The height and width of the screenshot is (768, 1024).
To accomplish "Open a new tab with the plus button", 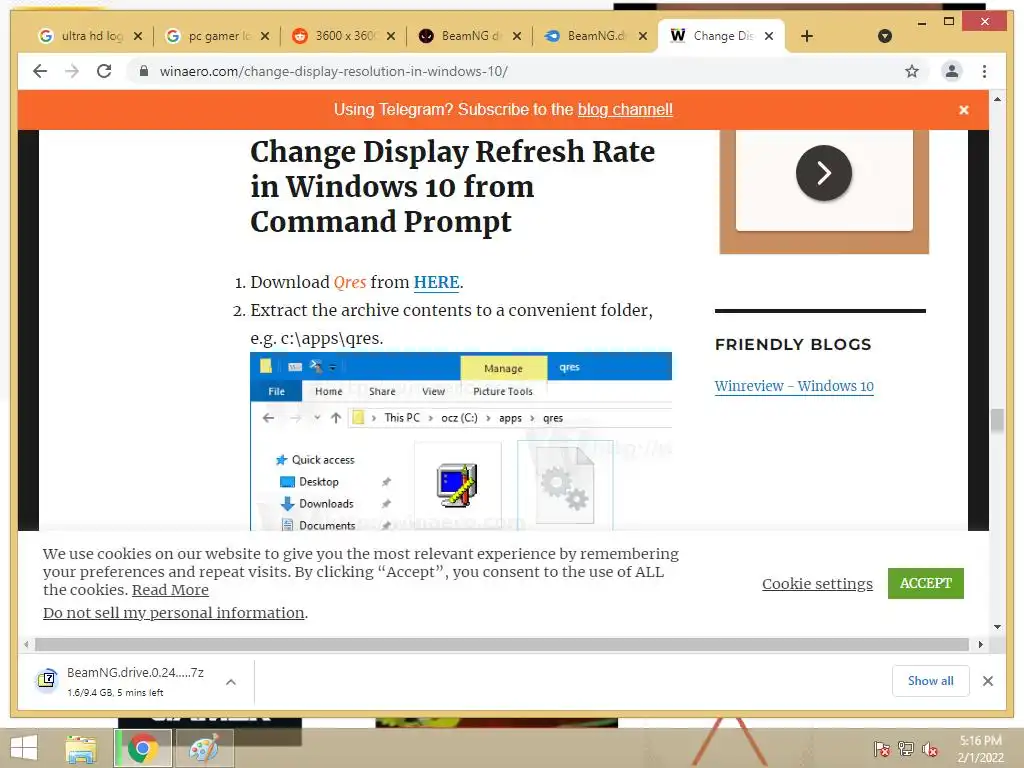I will [807, 36].
